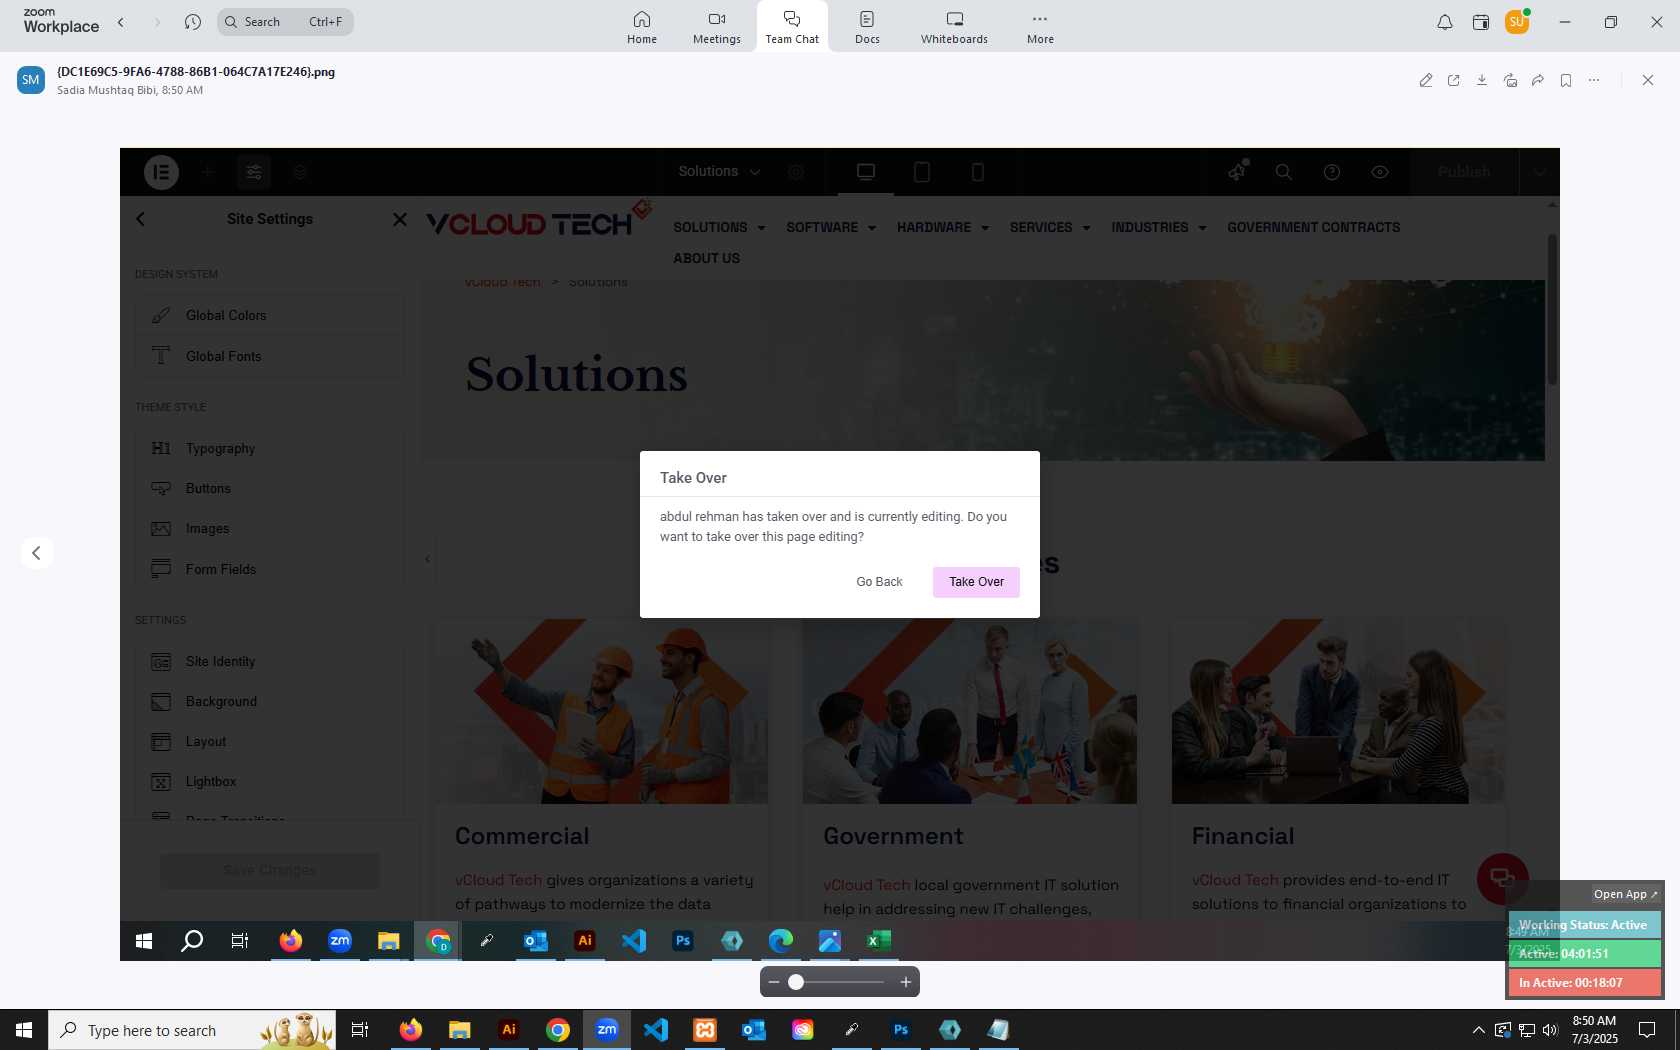The height and width of the screenshot is (1050, 1680).
Task: Open the Whiteboards tab
Action: tap(954, 27)
